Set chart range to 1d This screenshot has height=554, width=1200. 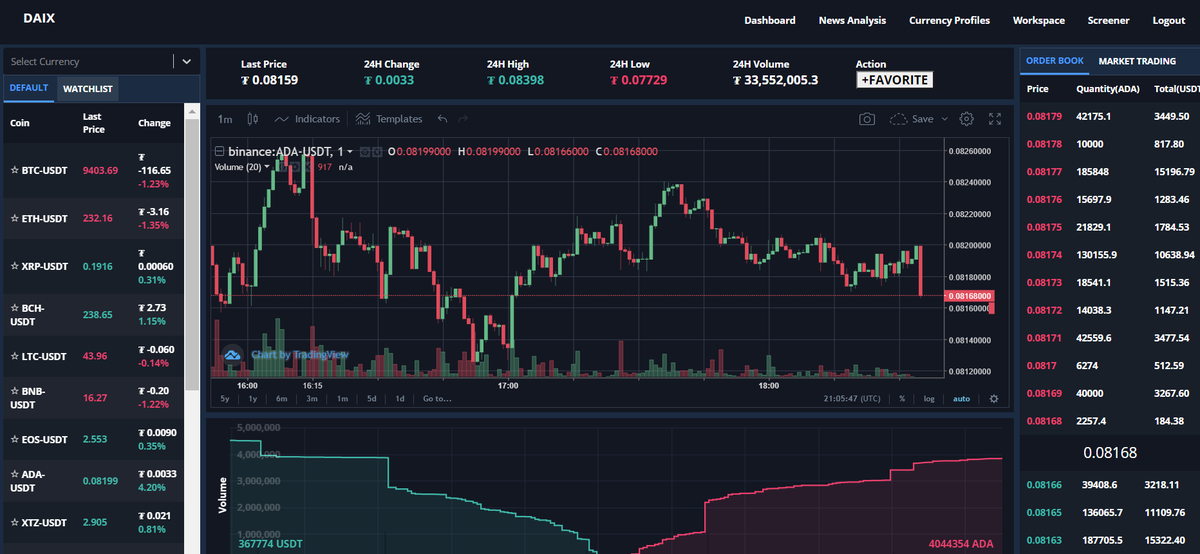[x=400, y=398]
